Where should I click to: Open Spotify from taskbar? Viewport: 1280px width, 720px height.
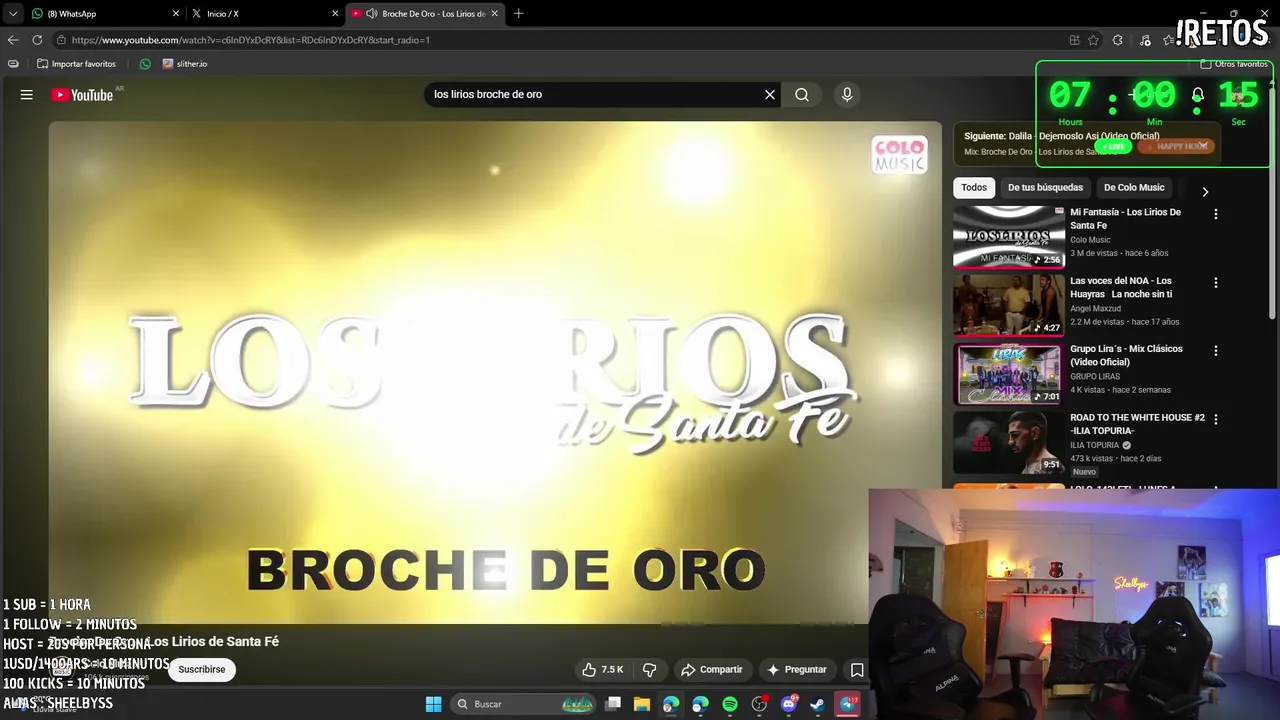(x=730, y=704)
